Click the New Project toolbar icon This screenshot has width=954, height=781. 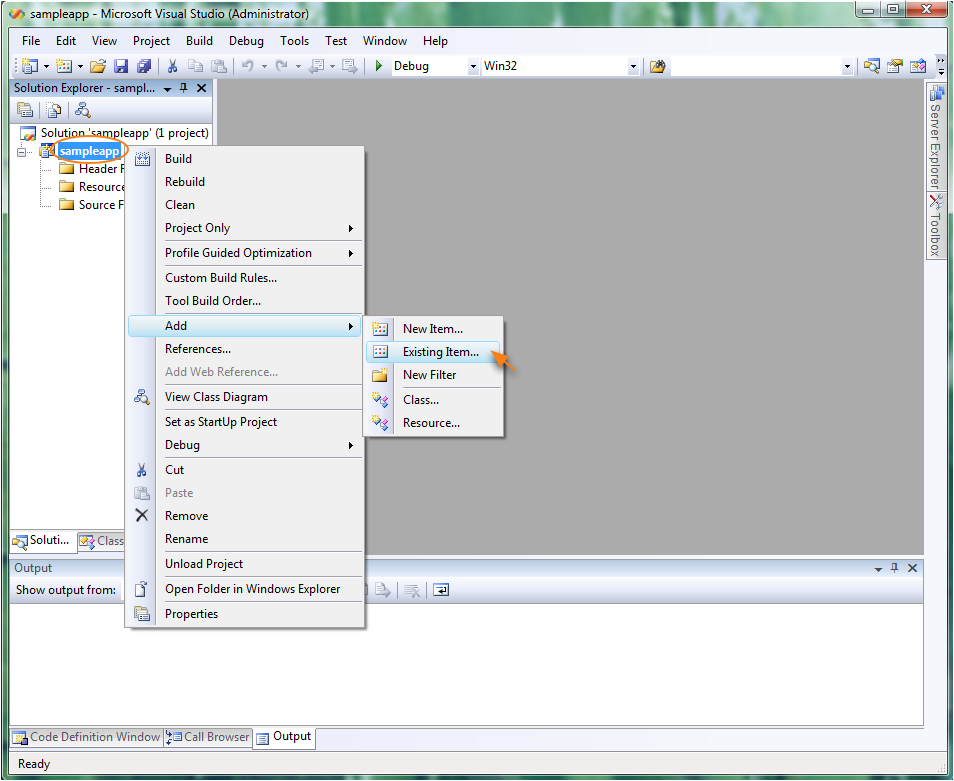(x=30, y=66)
